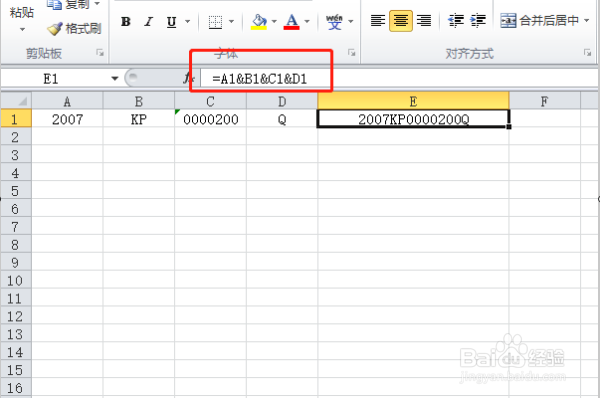Select column D header
Image resolution: width=600 pixels, height=398 pixels.
click(x=282, y=101)
